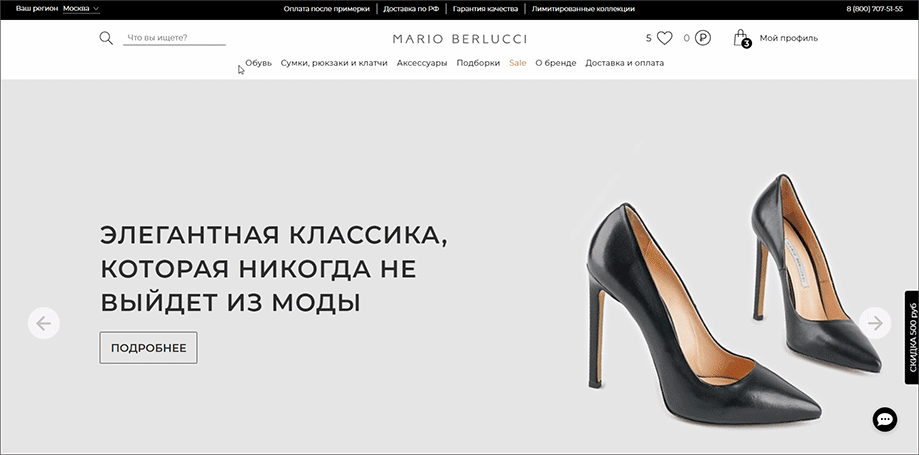Select the Аксессуары menu item
919x455 pixels.
[x=422, y=63]
